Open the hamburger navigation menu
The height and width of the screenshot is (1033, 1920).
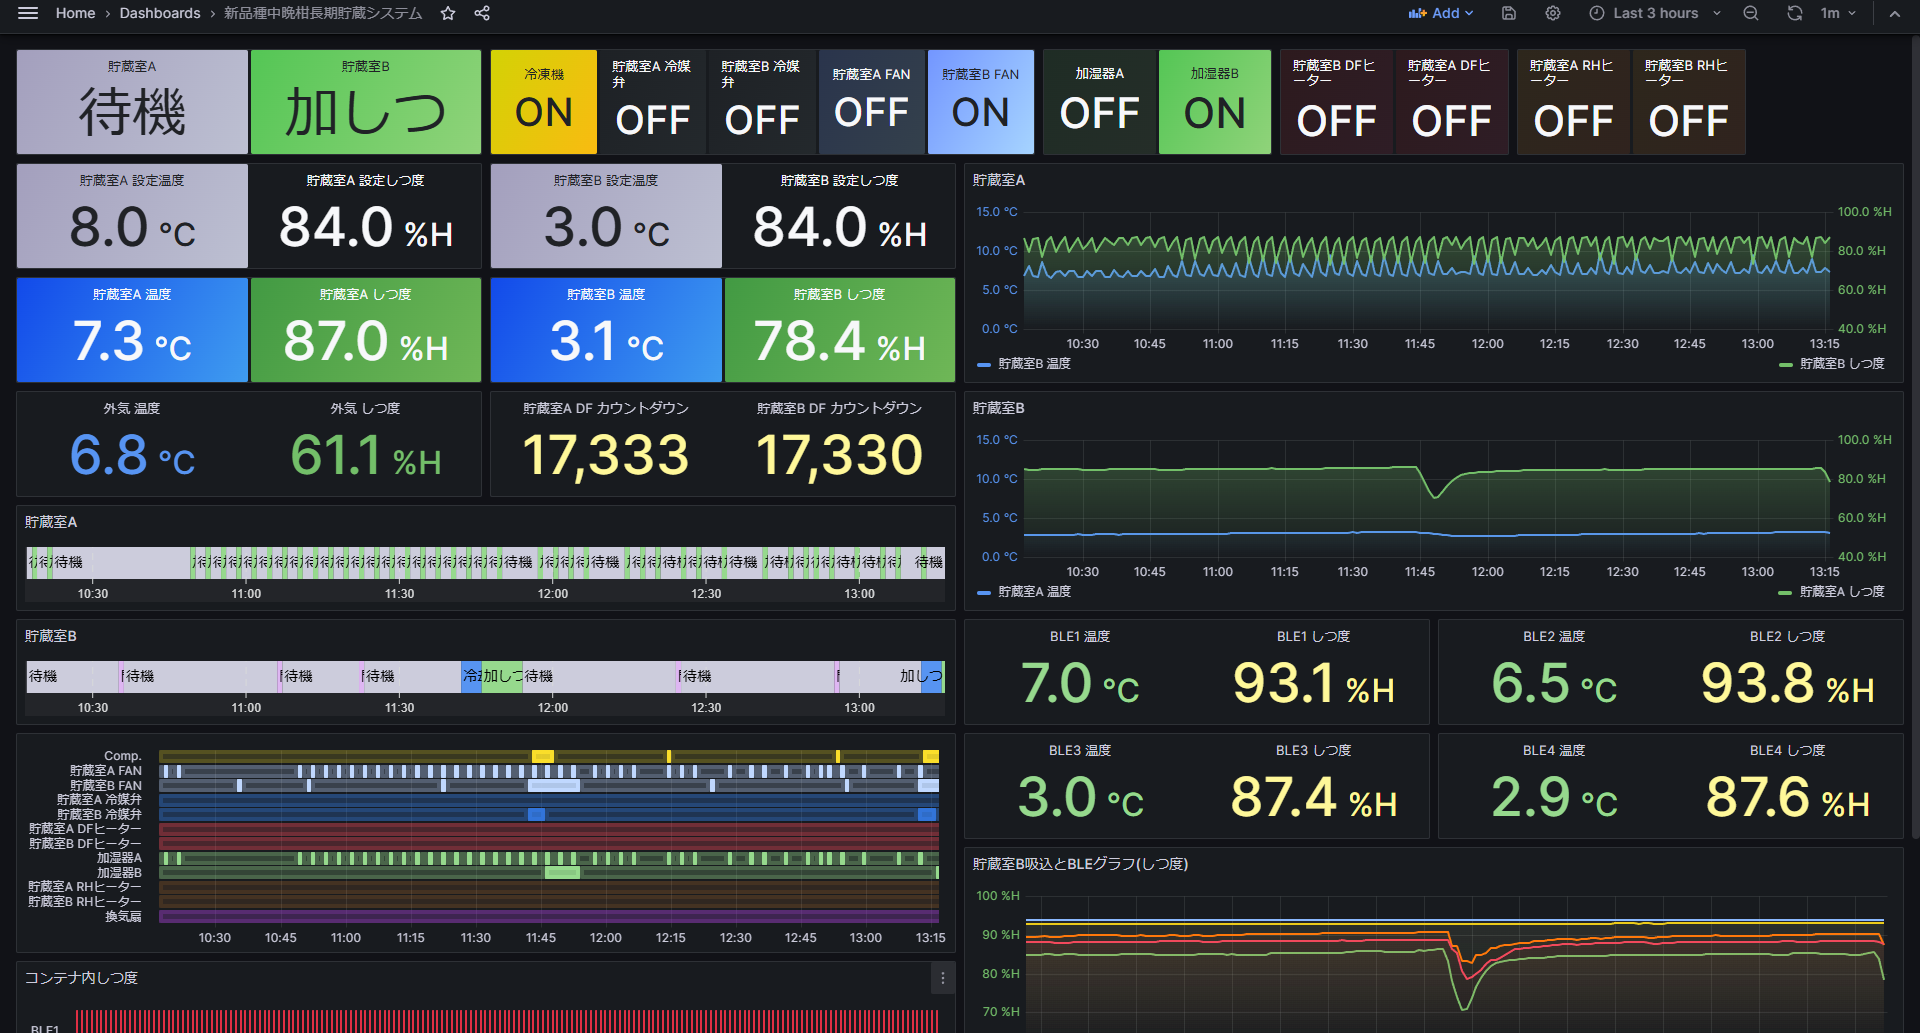coord(28,13)
